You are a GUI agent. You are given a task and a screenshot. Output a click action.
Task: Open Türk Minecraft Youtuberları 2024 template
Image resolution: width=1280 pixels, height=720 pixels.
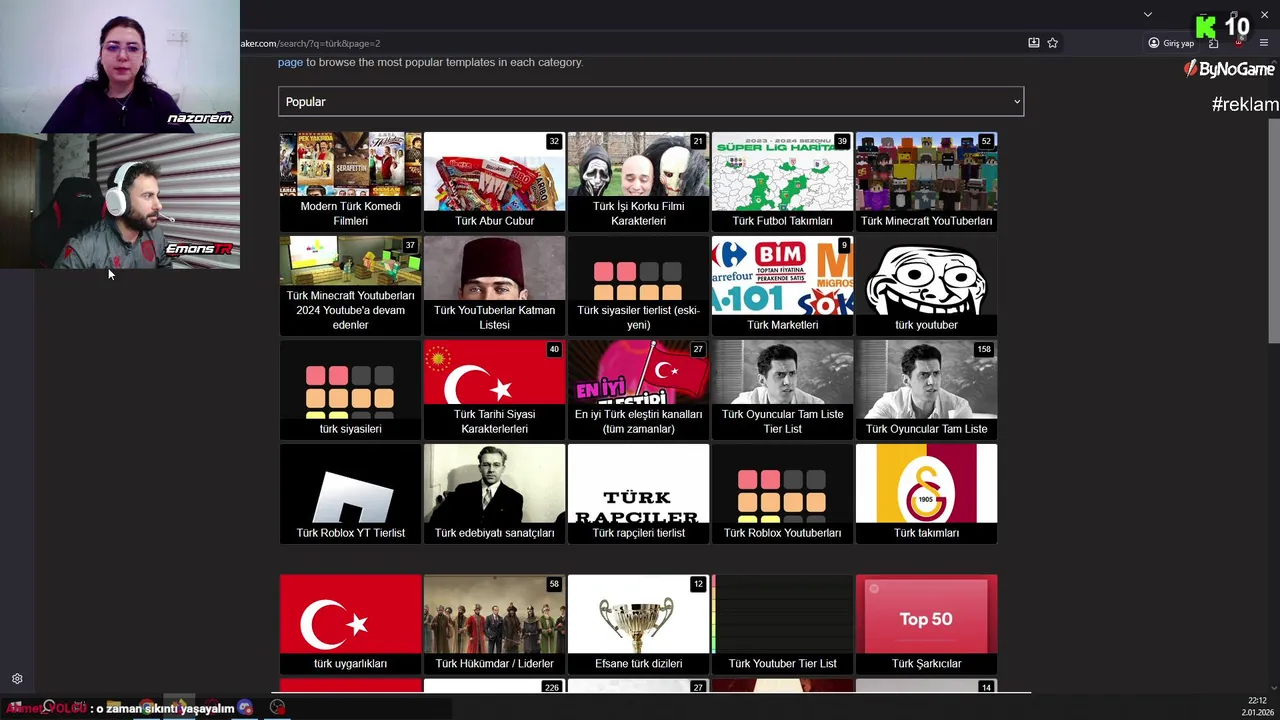click(x=350, y=286)
